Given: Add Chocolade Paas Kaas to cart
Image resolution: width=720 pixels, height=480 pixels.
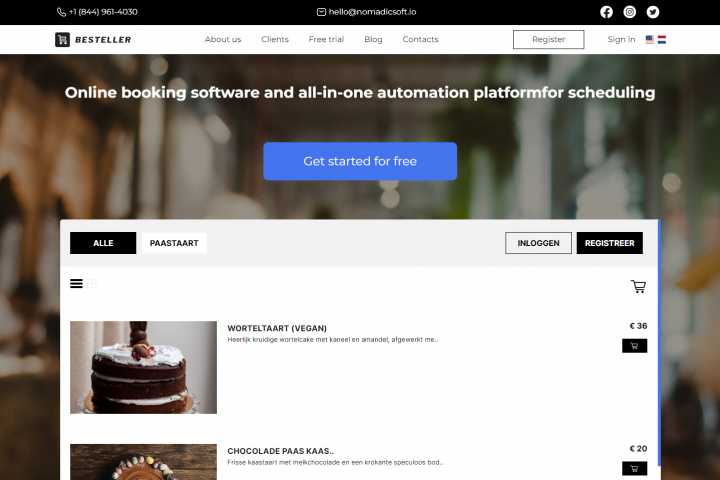Looking at the screenshot, I should [635, 469].
